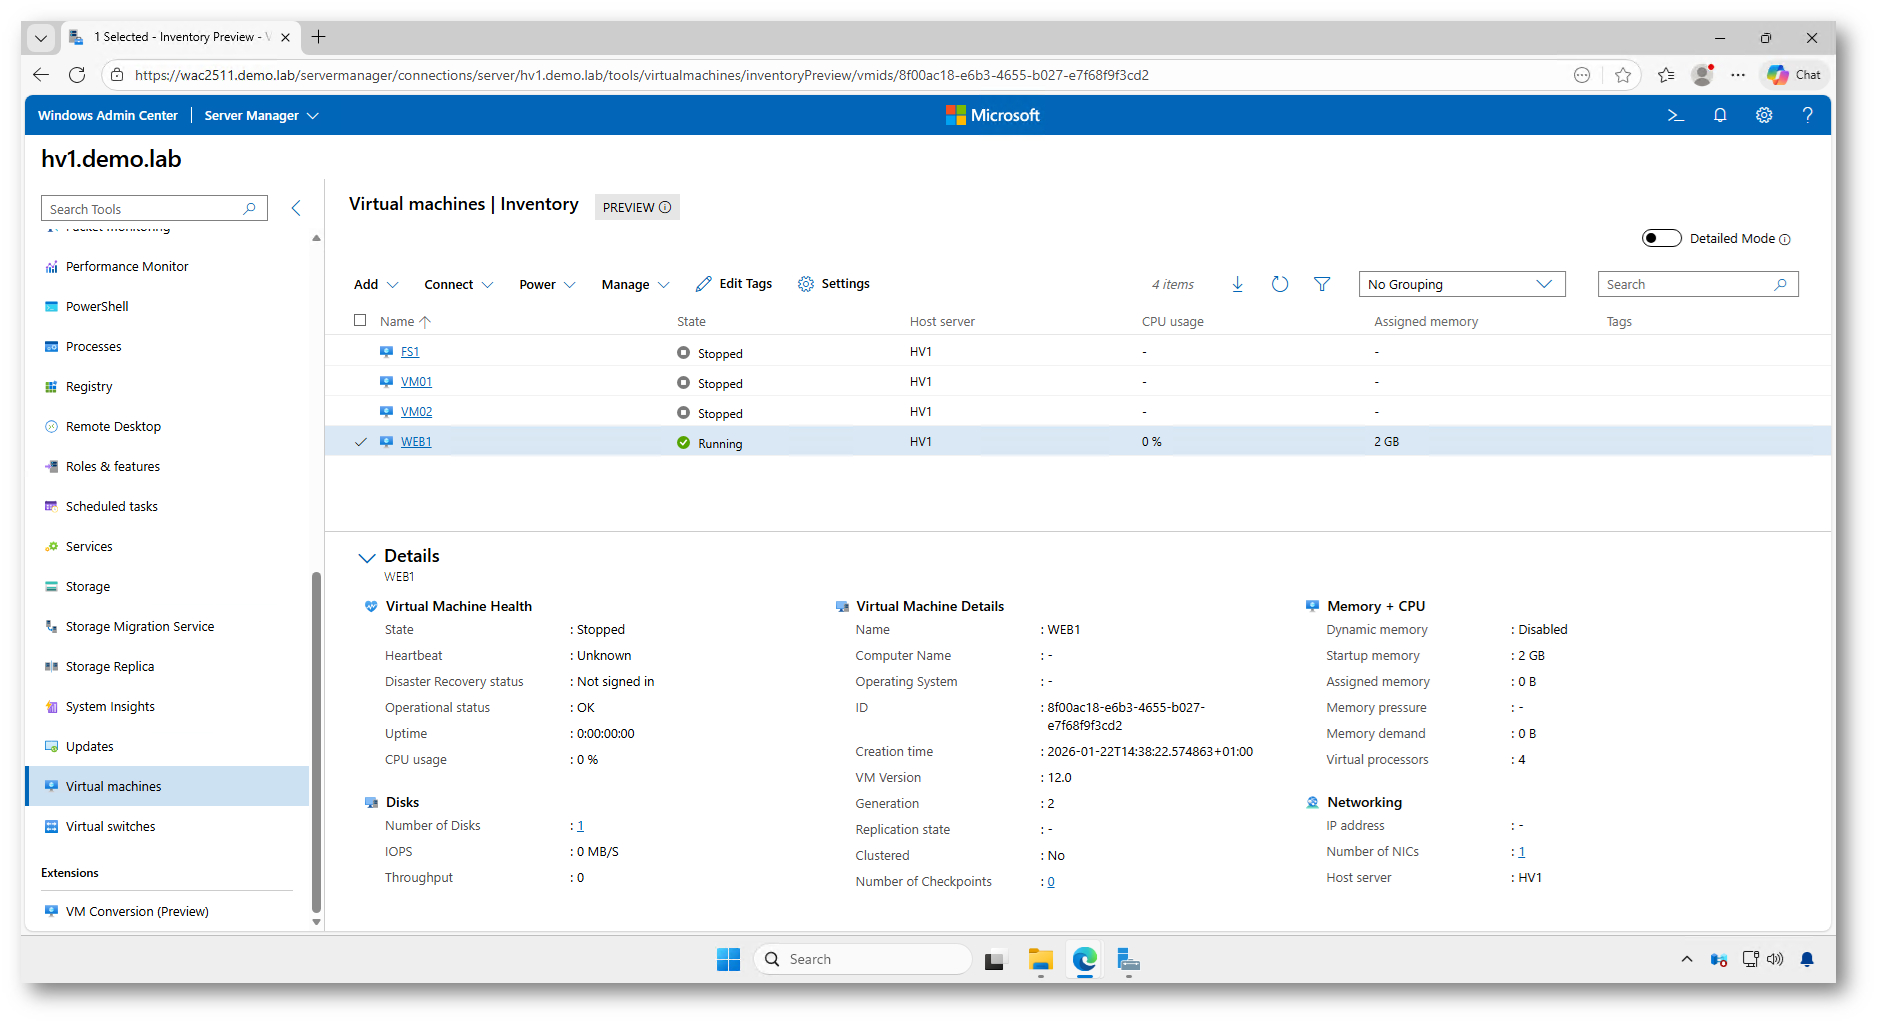1878x1025 pixels.
Task: Open Windows Admin Center settings gear
Action: click(1764, 116)
